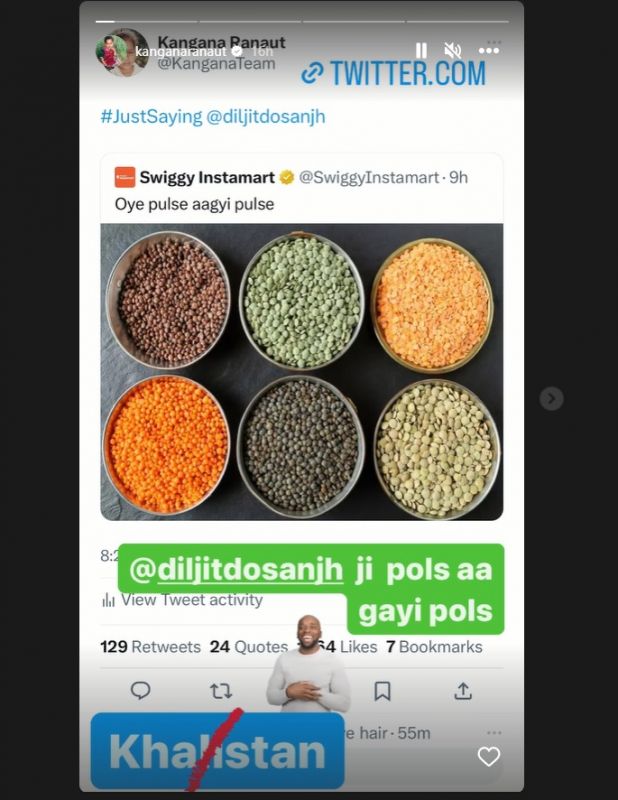Click the Swiggy Instamart account name
Viewport: 618px width, 800px height.
tap(207, 177)
